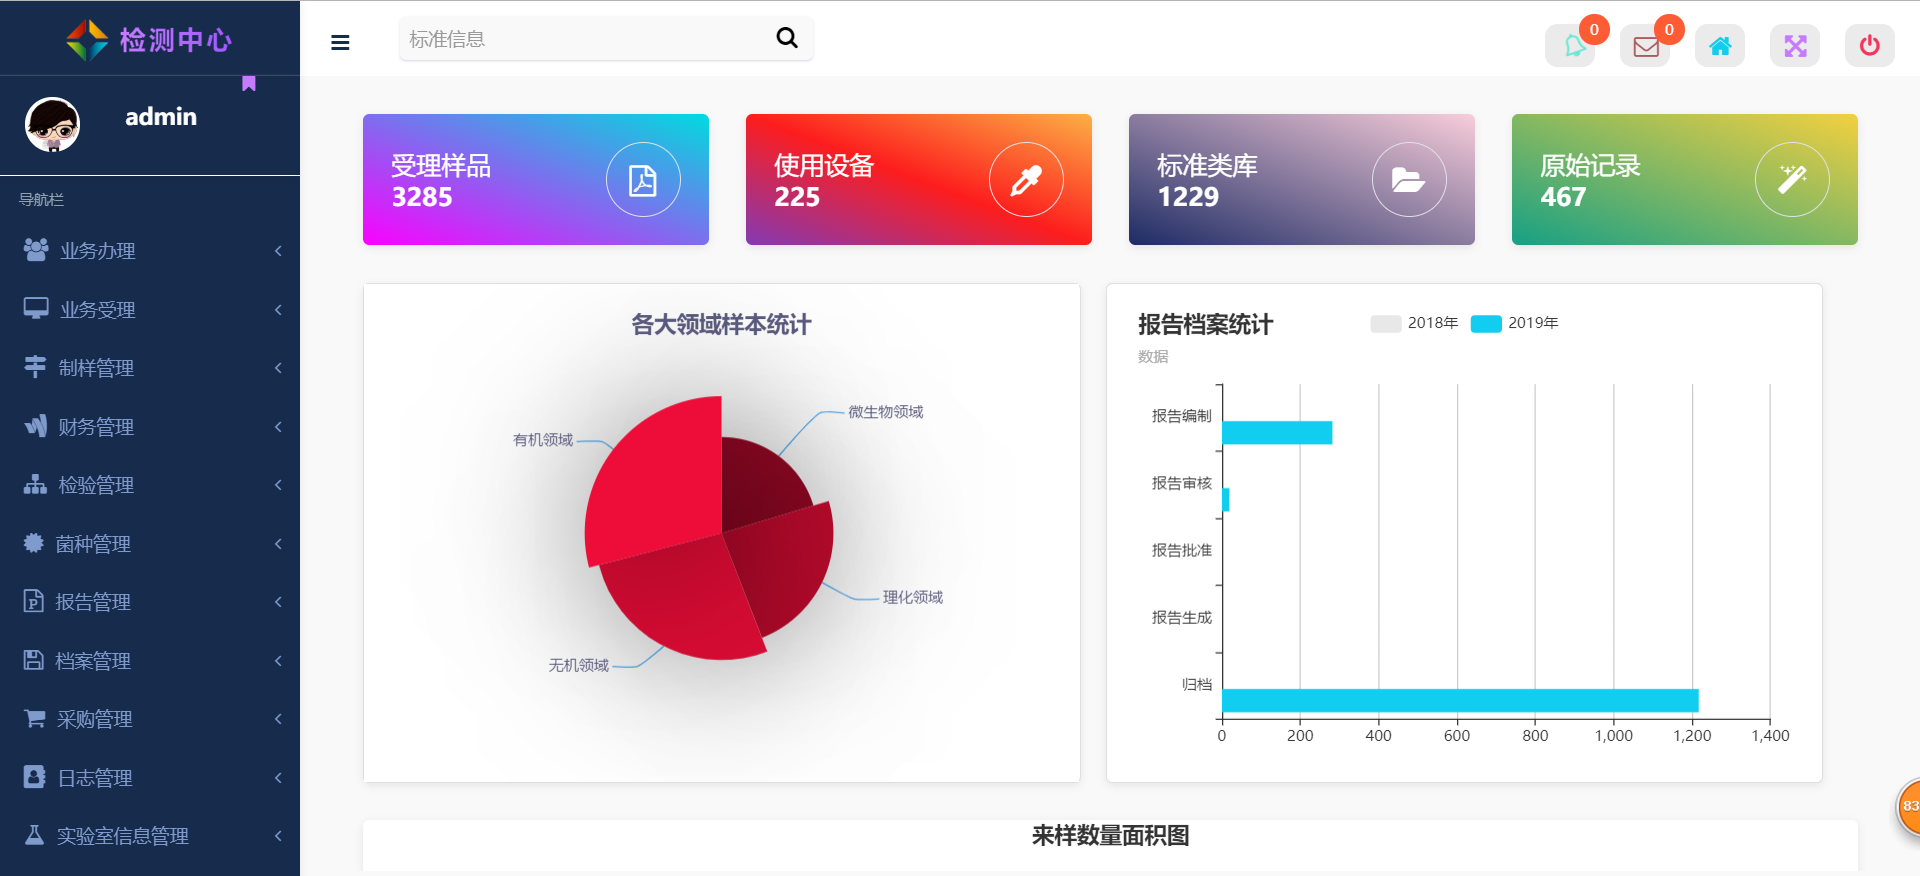Click the hamburger menu toggle icon
Screen dimensions: 1920x876
click(340, 42)
